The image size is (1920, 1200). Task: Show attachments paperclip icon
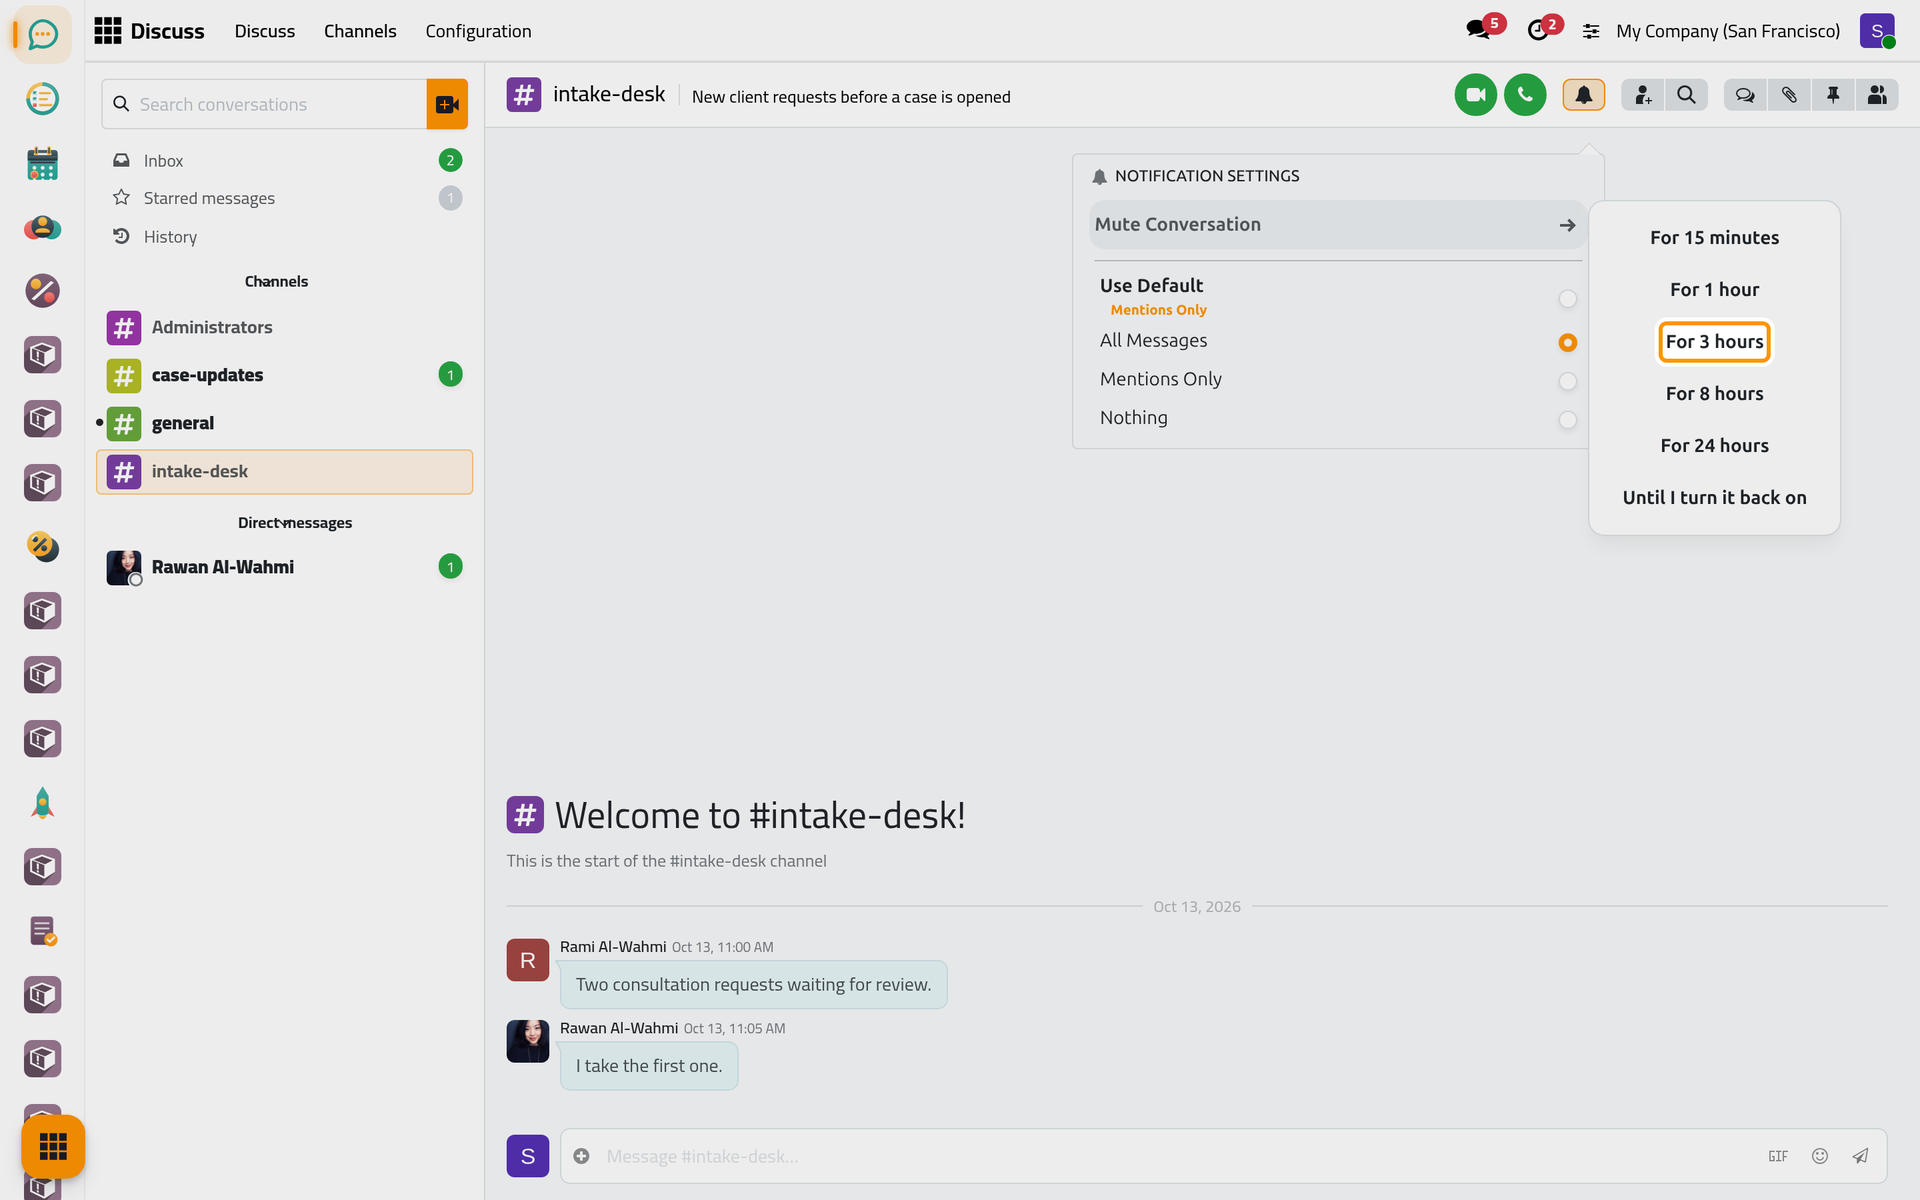coord(1789,95)
